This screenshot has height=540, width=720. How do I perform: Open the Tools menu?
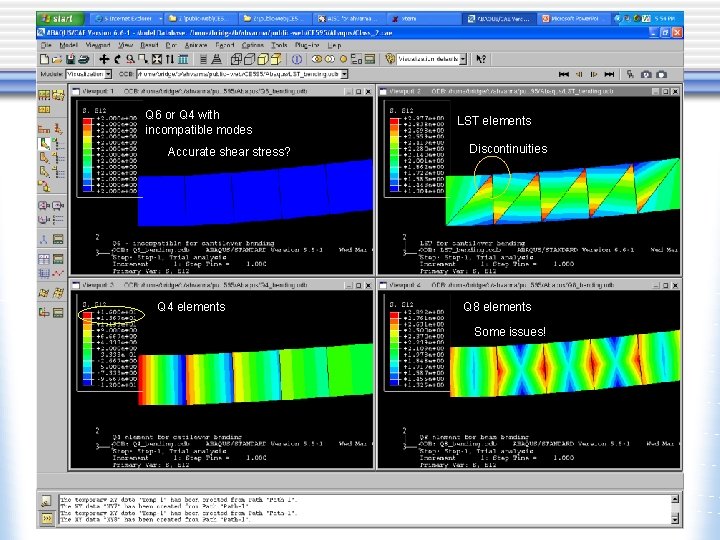pyautogui.click(x=279, y=45)
